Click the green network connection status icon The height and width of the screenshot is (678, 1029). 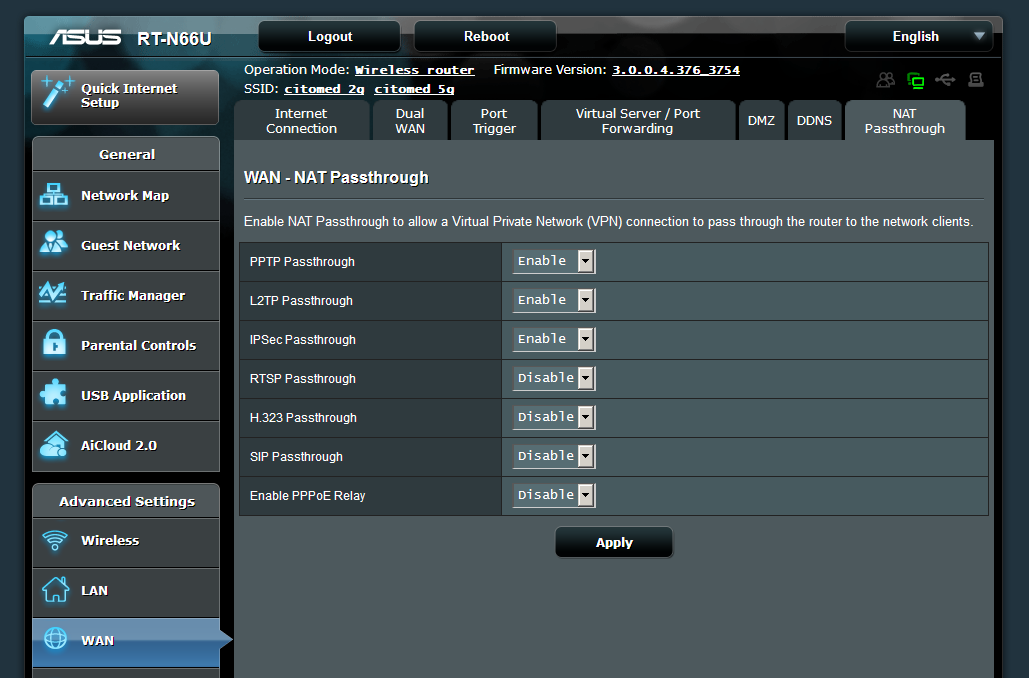pos(915,81)
